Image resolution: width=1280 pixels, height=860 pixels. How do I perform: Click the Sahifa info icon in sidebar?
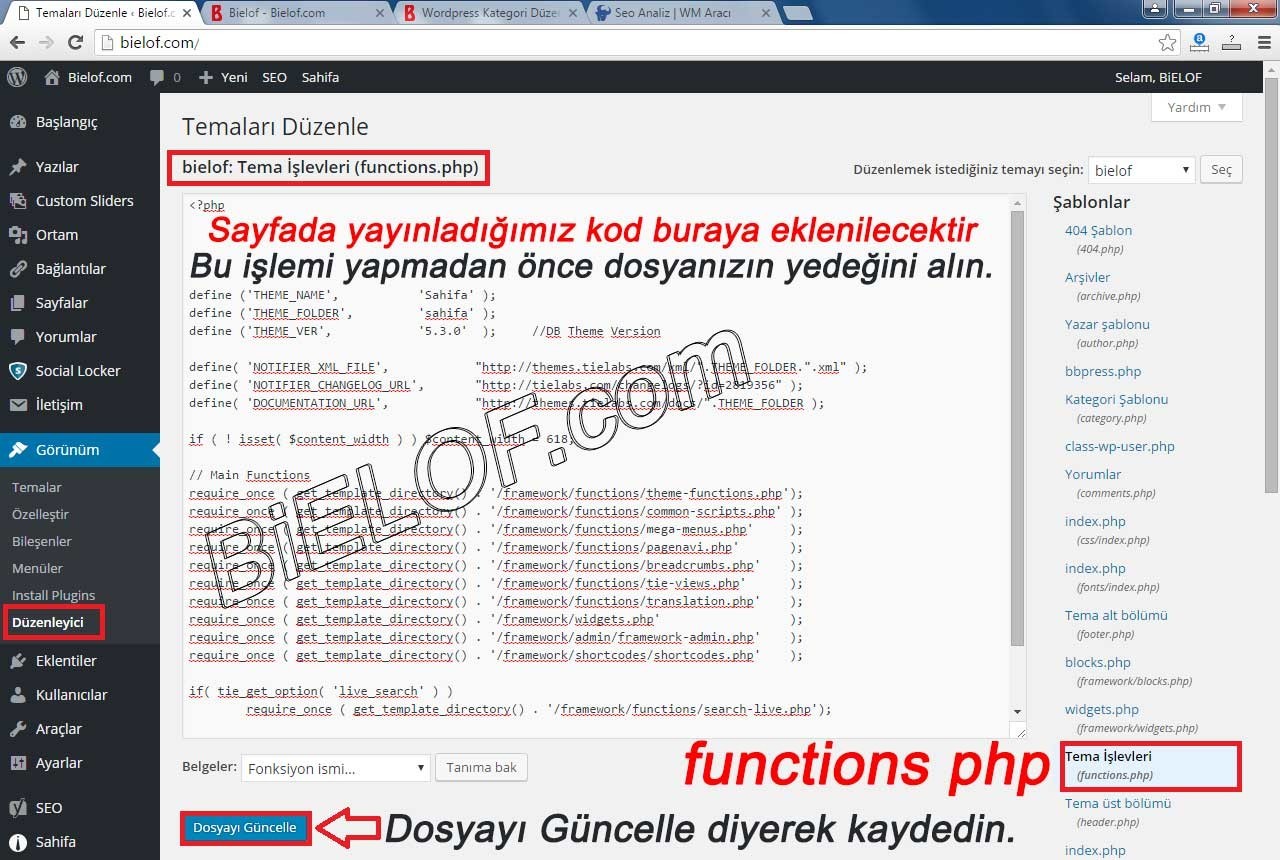tap(18, 842)
